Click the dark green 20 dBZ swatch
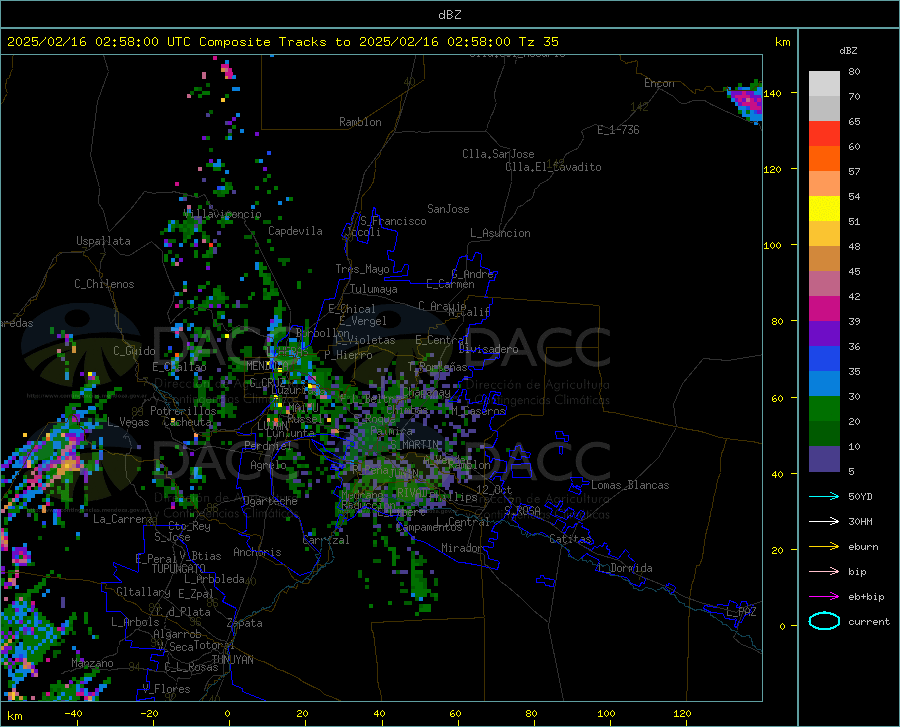The width and height of the screenshot is (900, 727). click(x=824, y=434)
